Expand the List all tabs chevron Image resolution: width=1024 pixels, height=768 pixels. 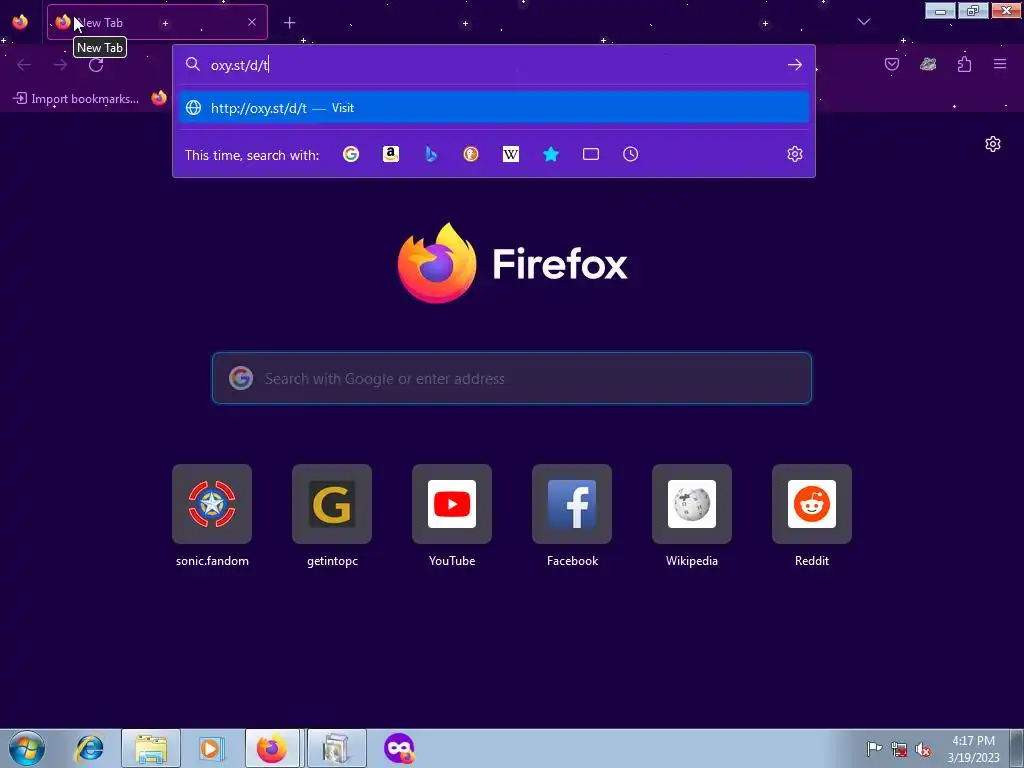pos(863,22)
